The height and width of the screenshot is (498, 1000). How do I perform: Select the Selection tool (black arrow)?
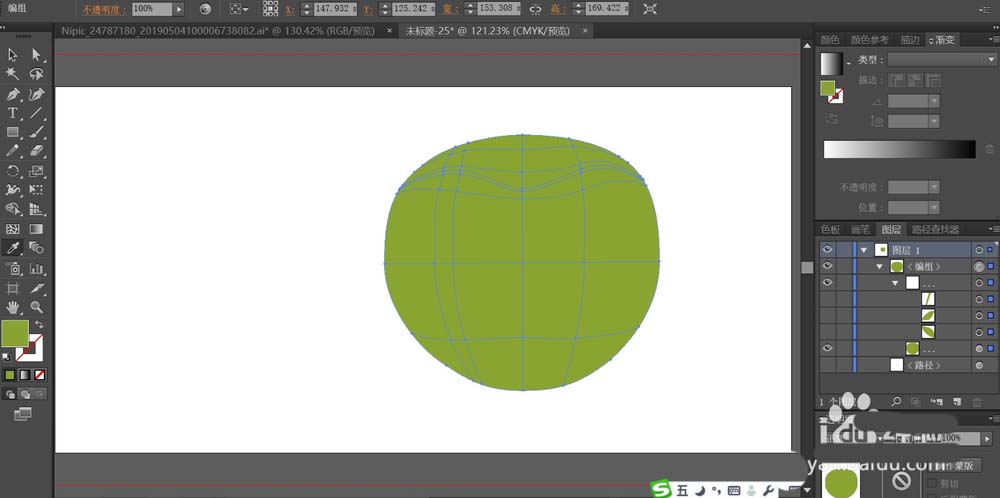13,55
